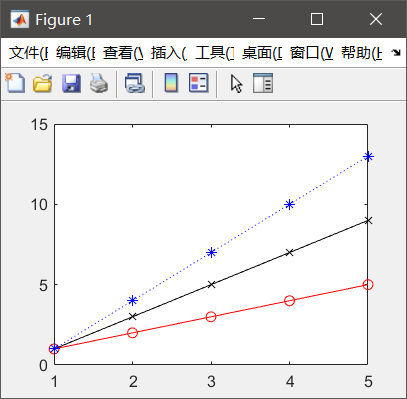Click the black cross marker at x=4
Image resolution: width=407 pixels, height=399 pixels.
click(290, 253)
